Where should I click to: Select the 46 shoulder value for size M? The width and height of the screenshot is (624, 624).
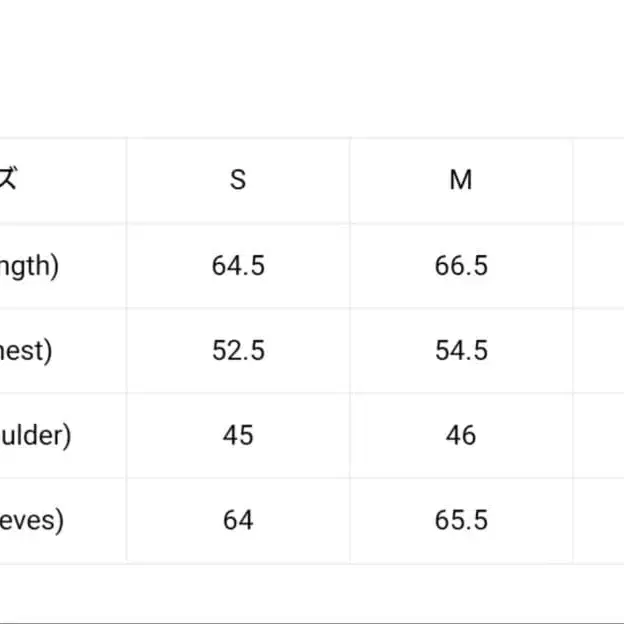tap(461, 436)
